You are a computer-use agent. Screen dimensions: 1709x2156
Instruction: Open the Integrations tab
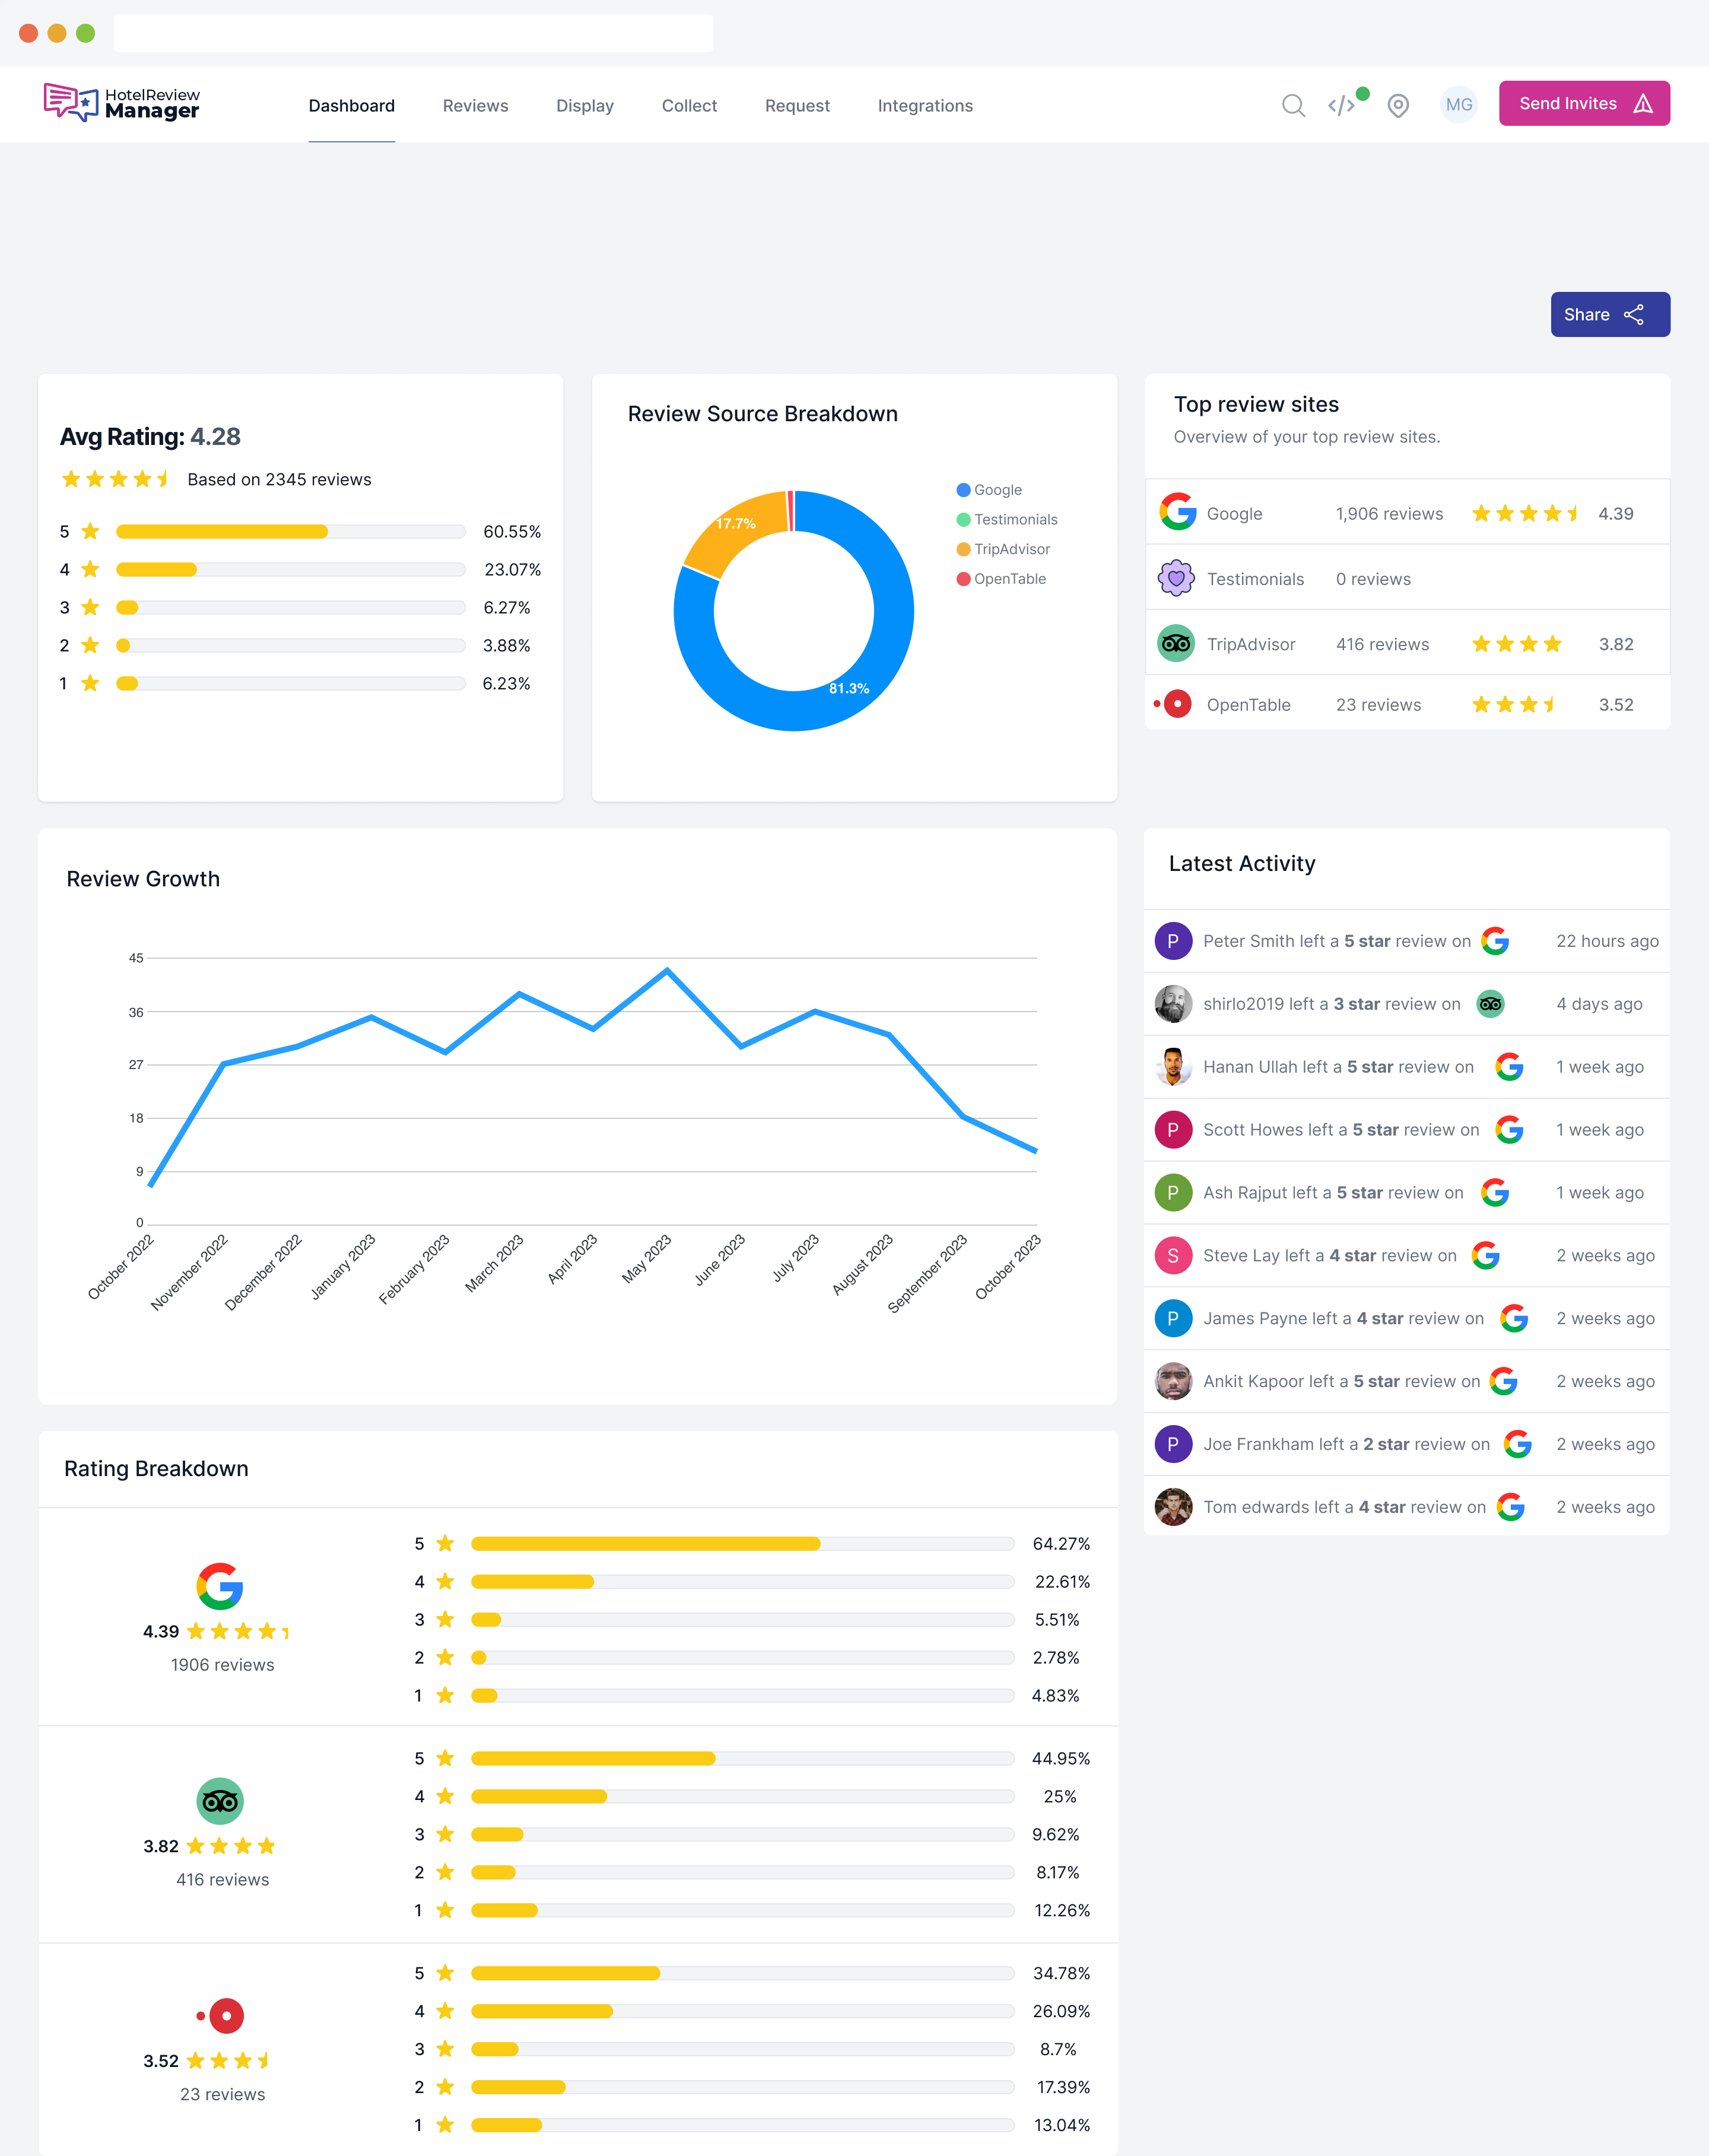[x=925, y=106]
